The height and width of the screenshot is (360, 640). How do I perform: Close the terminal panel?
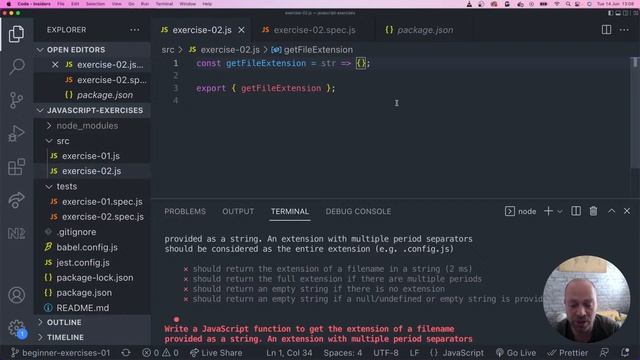pyautogui.click(x=627, y=211)
